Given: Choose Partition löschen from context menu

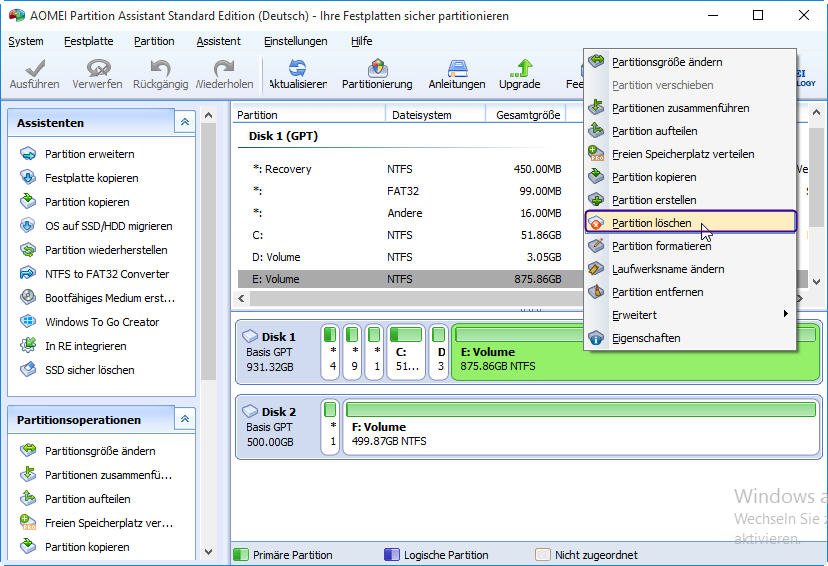Looking at the screenshot, I should [691, 222].
